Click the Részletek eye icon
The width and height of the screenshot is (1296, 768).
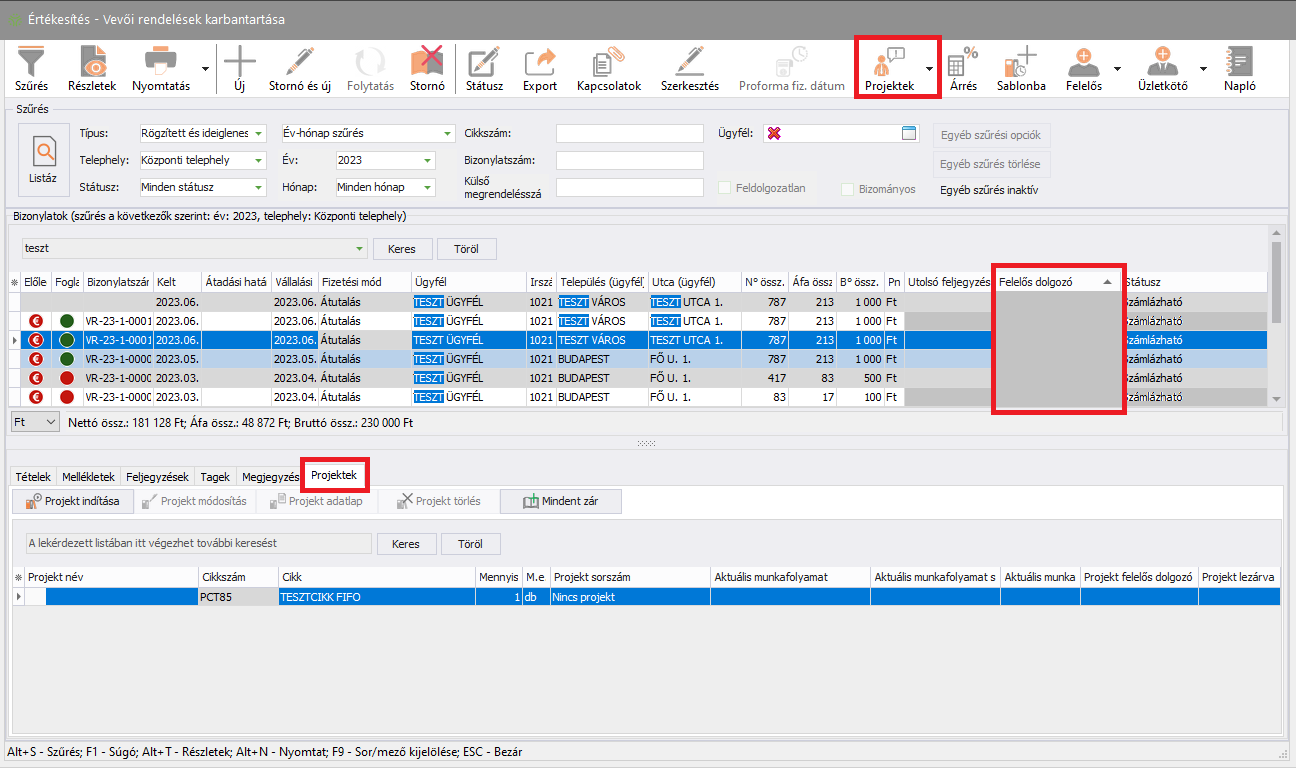(x=92, y=63)
